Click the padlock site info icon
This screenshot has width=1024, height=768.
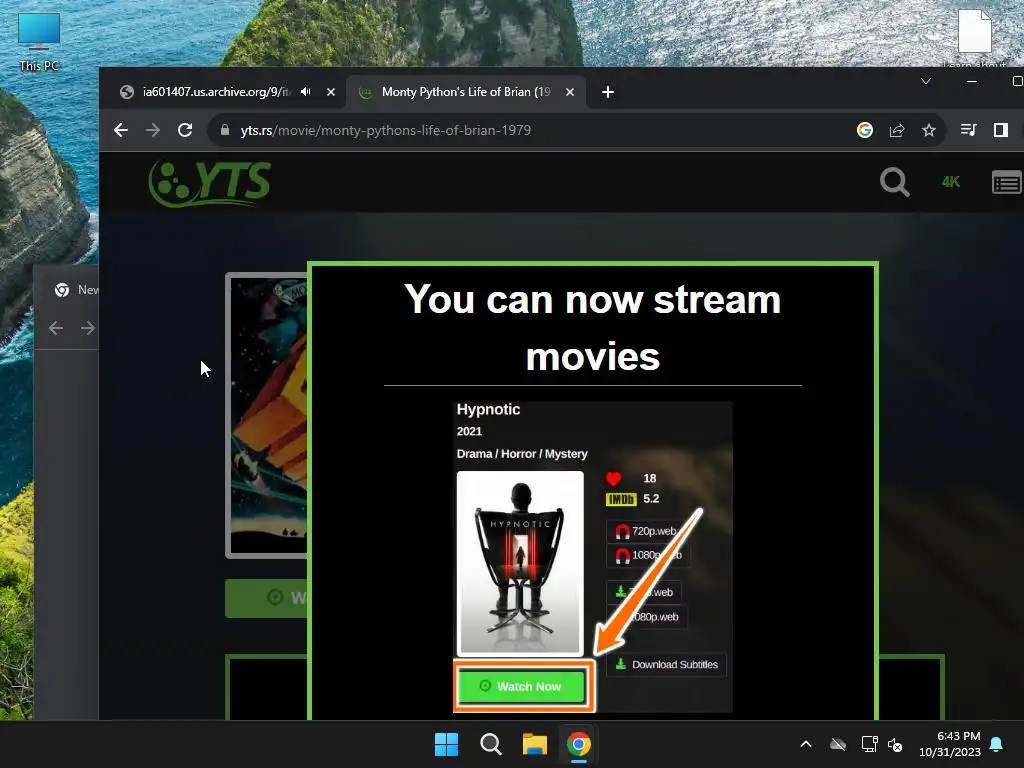[225, 130]
